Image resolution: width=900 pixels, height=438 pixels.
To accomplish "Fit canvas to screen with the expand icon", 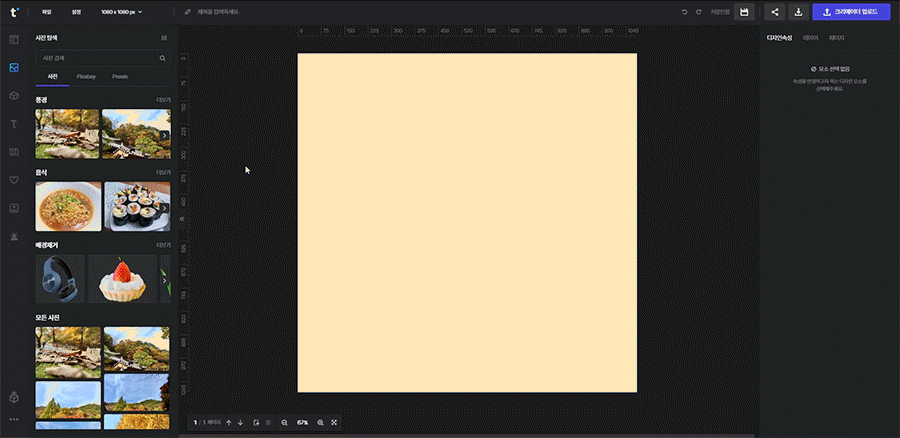I will 334,423.
